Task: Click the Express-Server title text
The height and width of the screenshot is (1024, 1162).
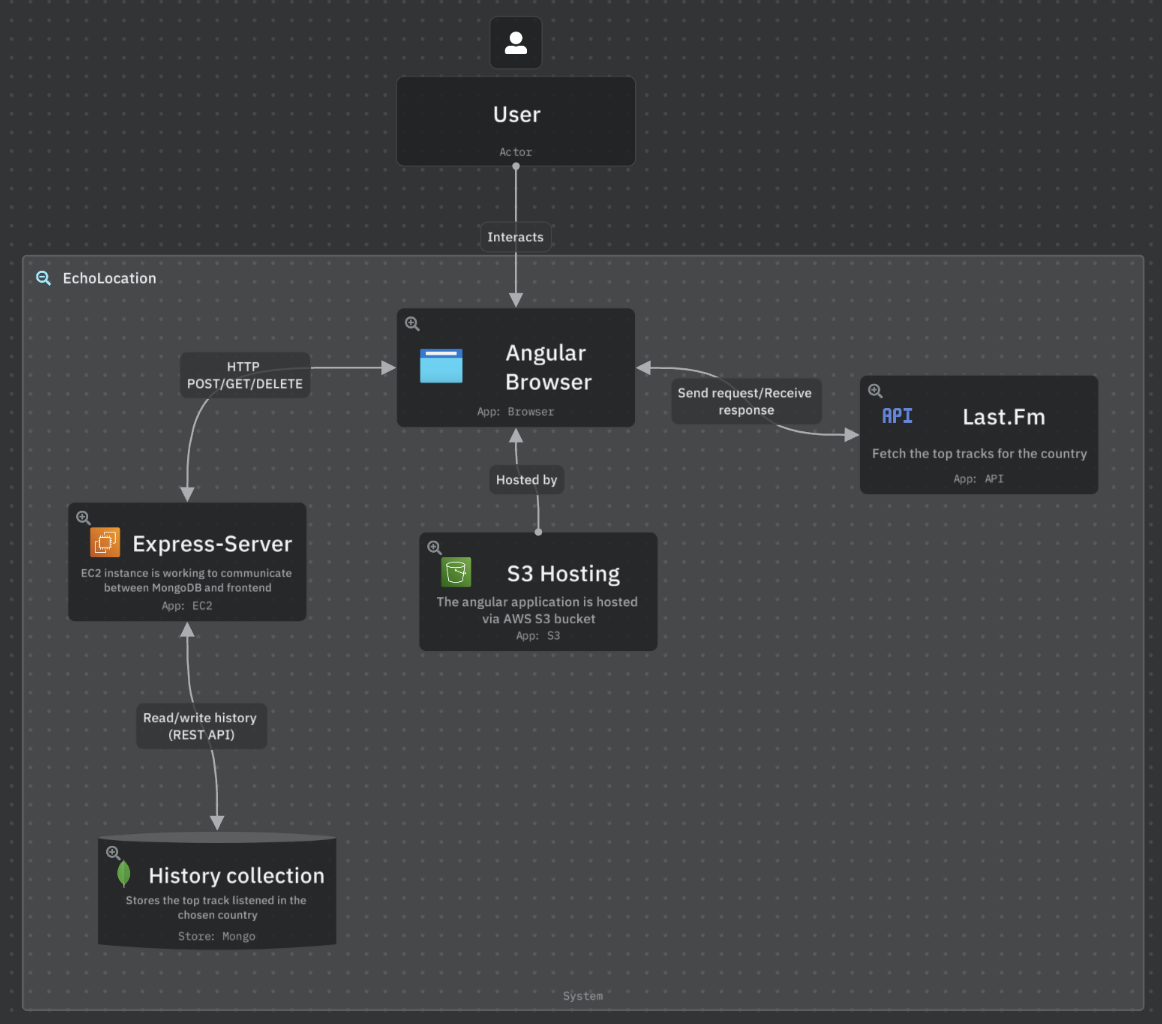Action: click(x=212, y=544)
